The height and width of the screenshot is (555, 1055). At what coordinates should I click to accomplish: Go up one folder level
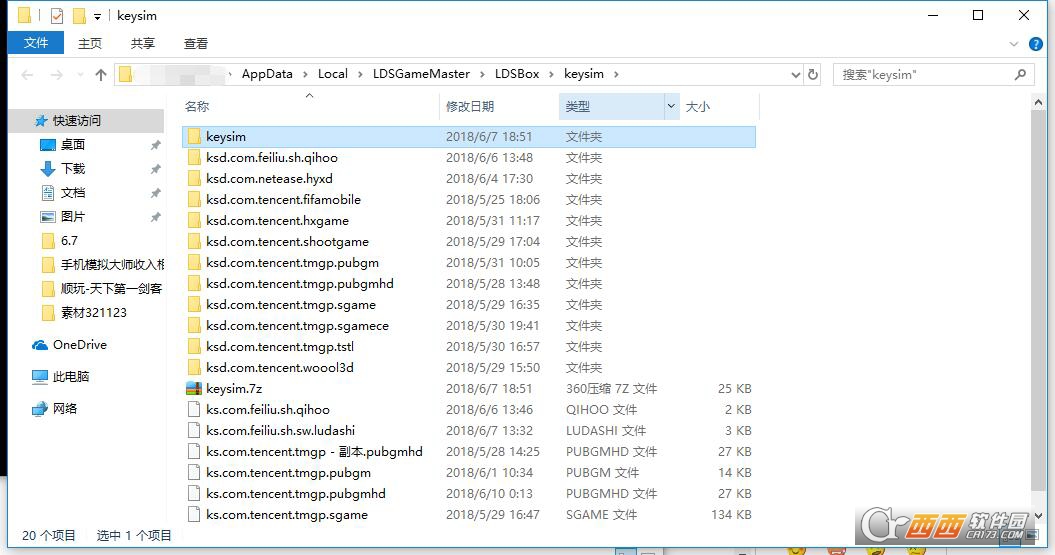(101, 75)
